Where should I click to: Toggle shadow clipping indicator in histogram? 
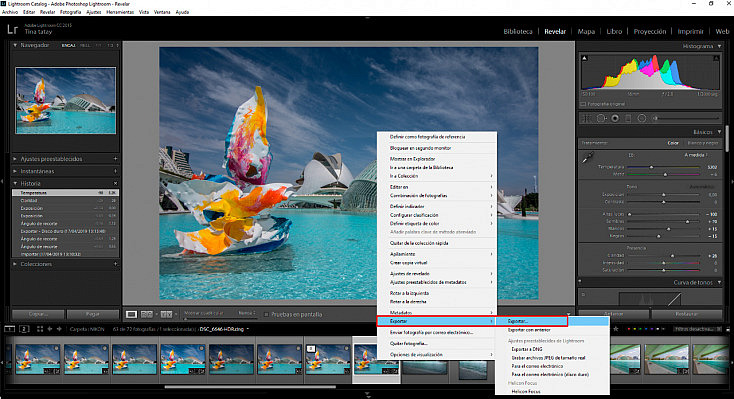(x=585, y=58)
